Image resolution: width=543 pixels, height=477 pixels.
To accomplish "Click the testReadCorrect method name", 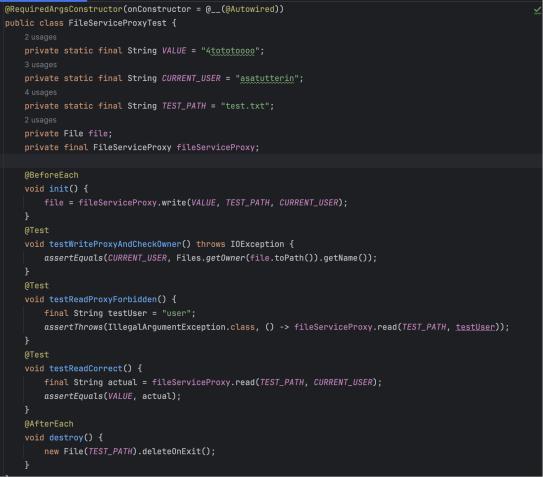I will 86,369.
